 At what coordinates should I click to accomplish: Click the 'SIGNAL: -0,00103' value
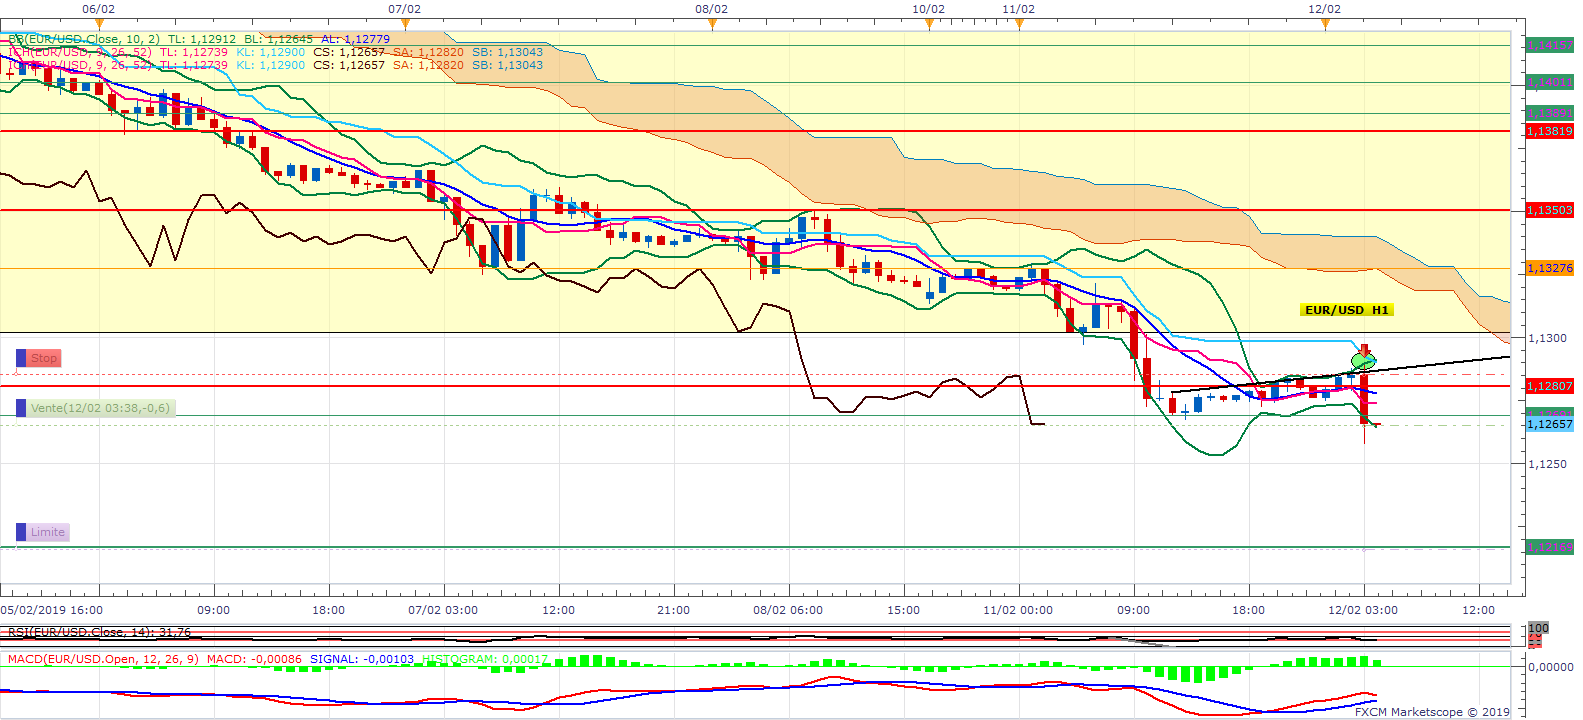click(362, 659)
